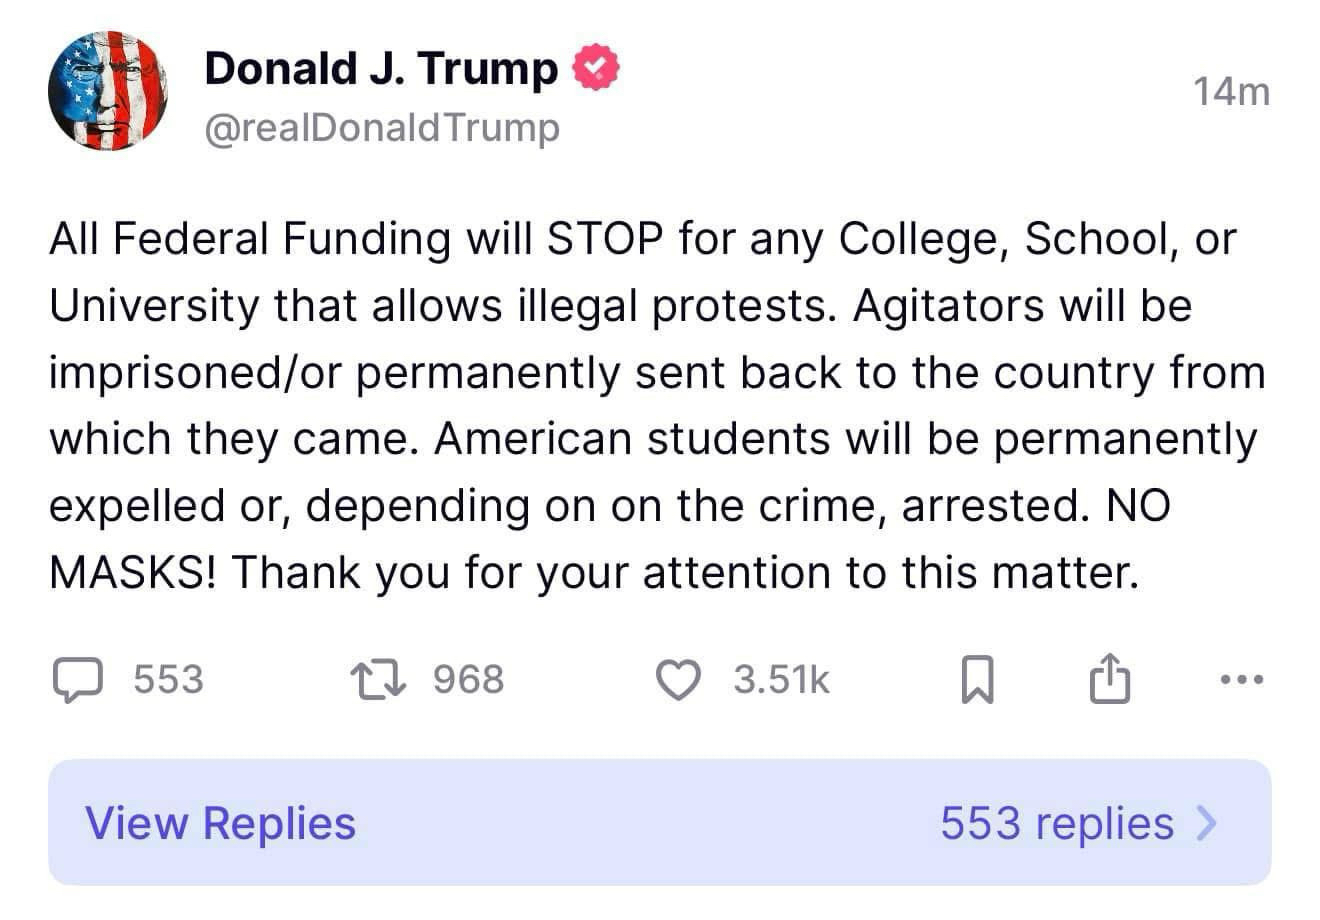
Task: Click the Donald J. Trump display name
Action: click(x=381, y=68)
